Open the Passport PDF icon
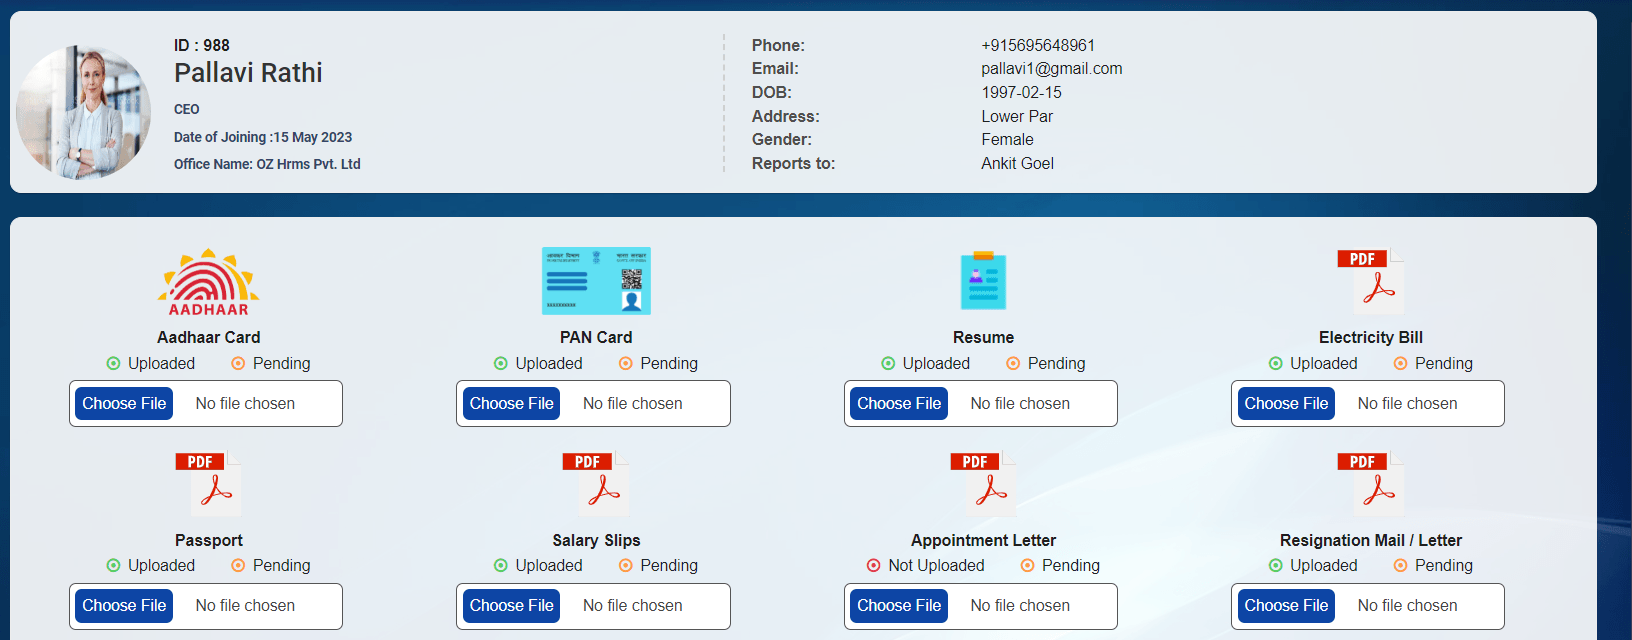 coord(208,484)
